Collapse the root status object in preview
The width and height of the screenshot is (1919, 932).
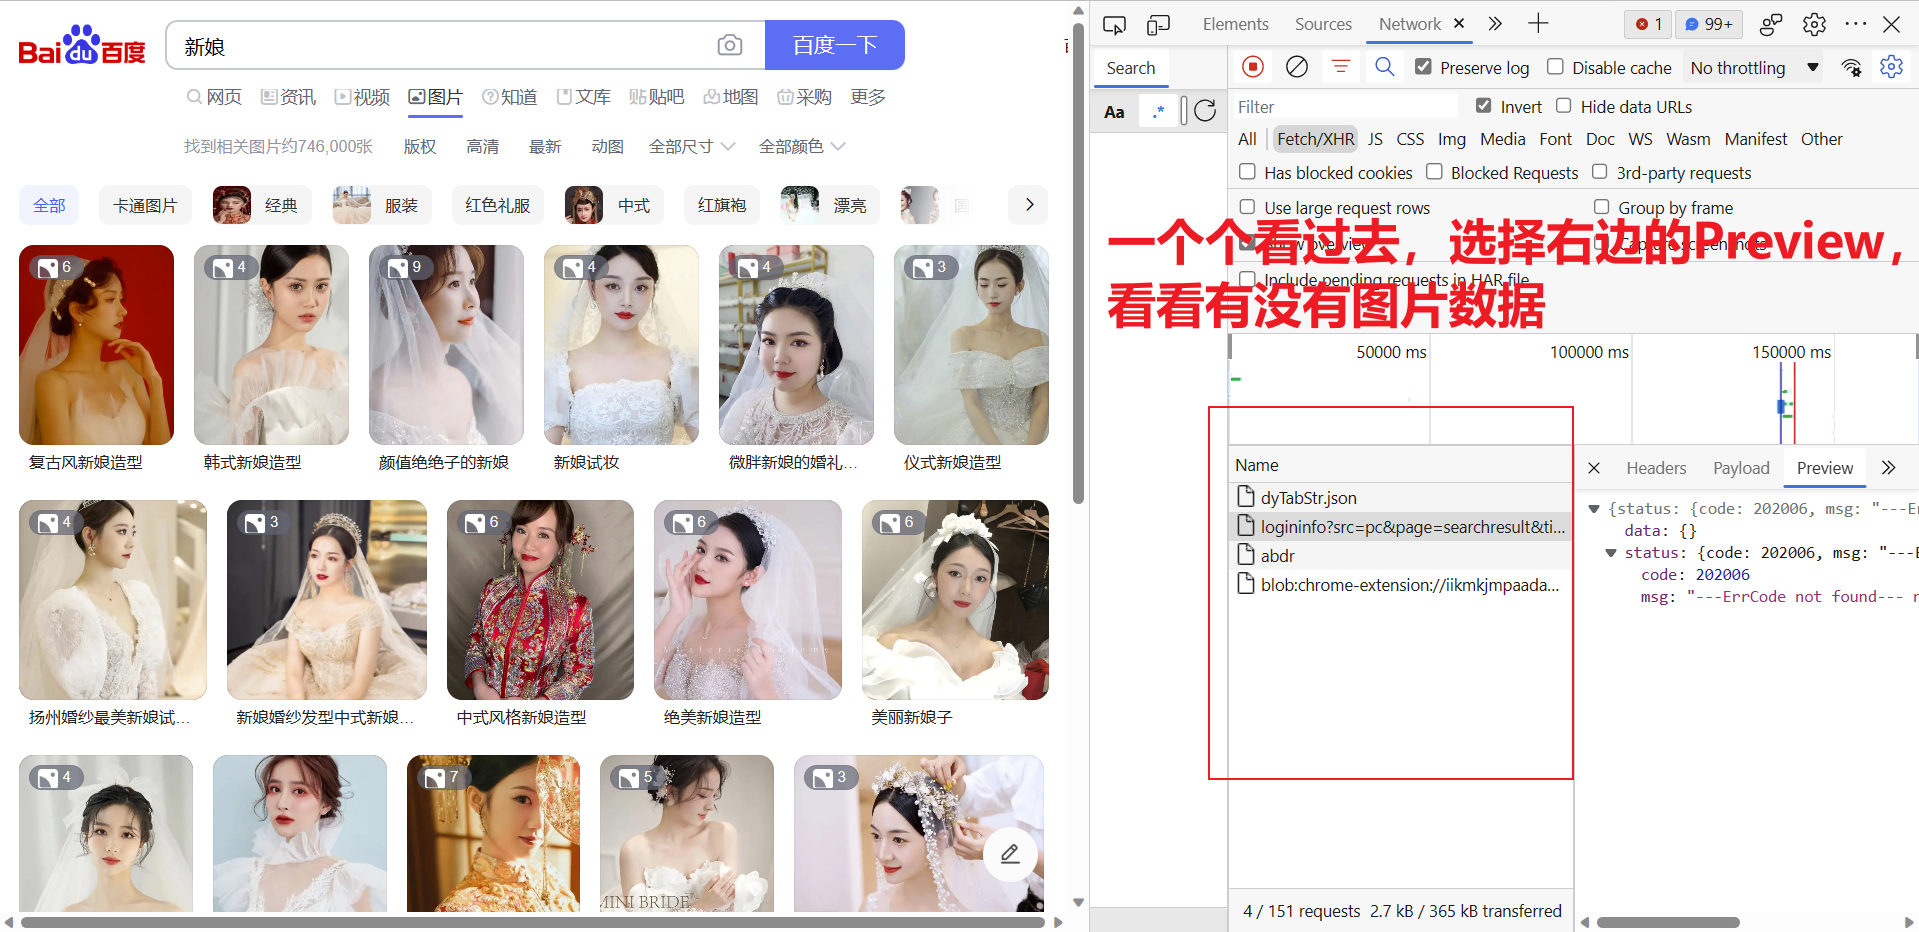coord(1594,508)
